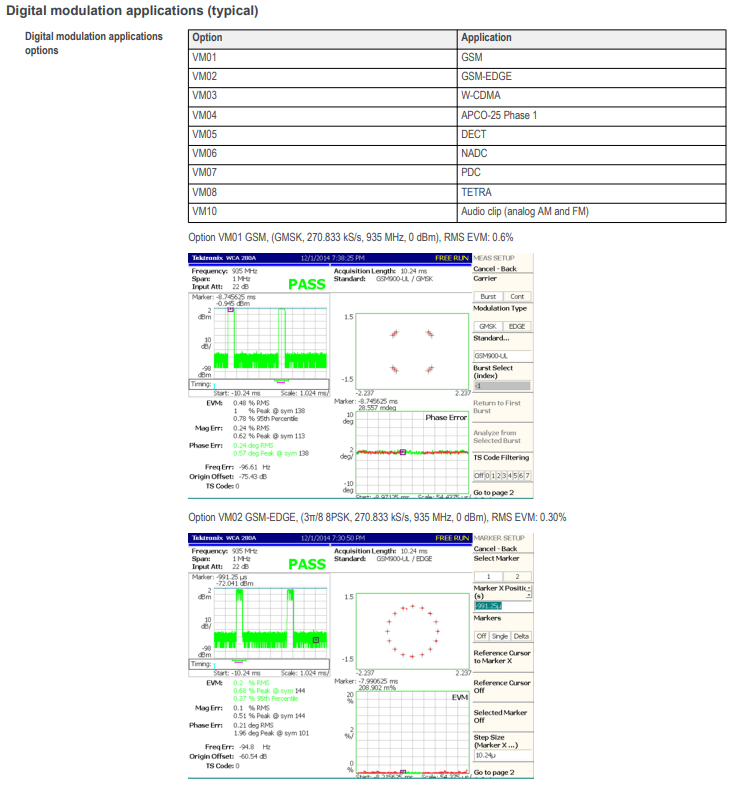
Task: Click marker square on EDGE power trace
Action: click(316, 640)
